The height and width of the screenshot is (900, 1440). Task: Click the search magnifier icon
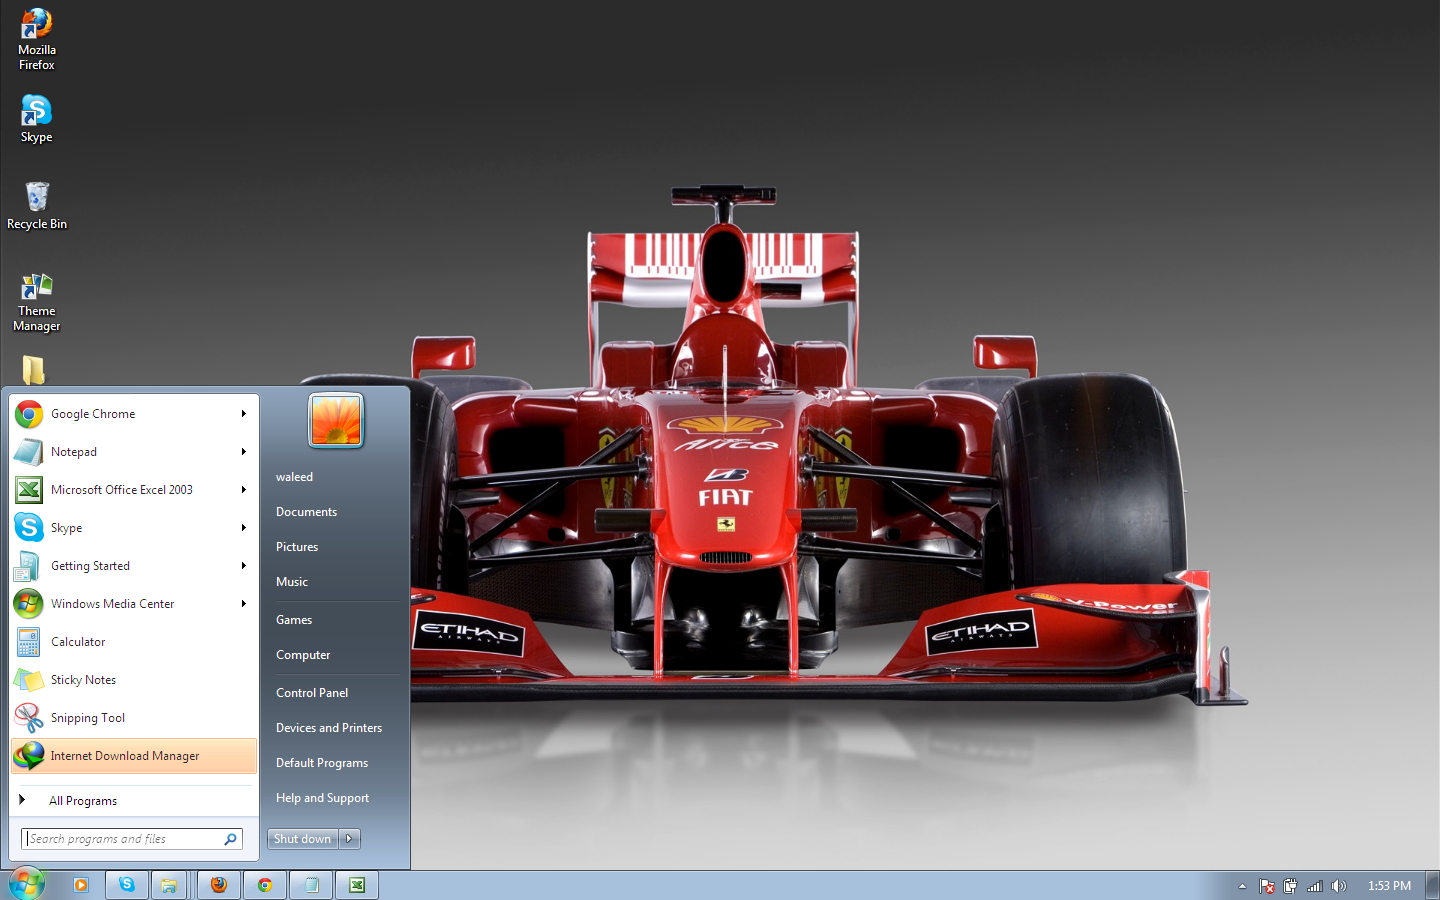pos(231,839)
